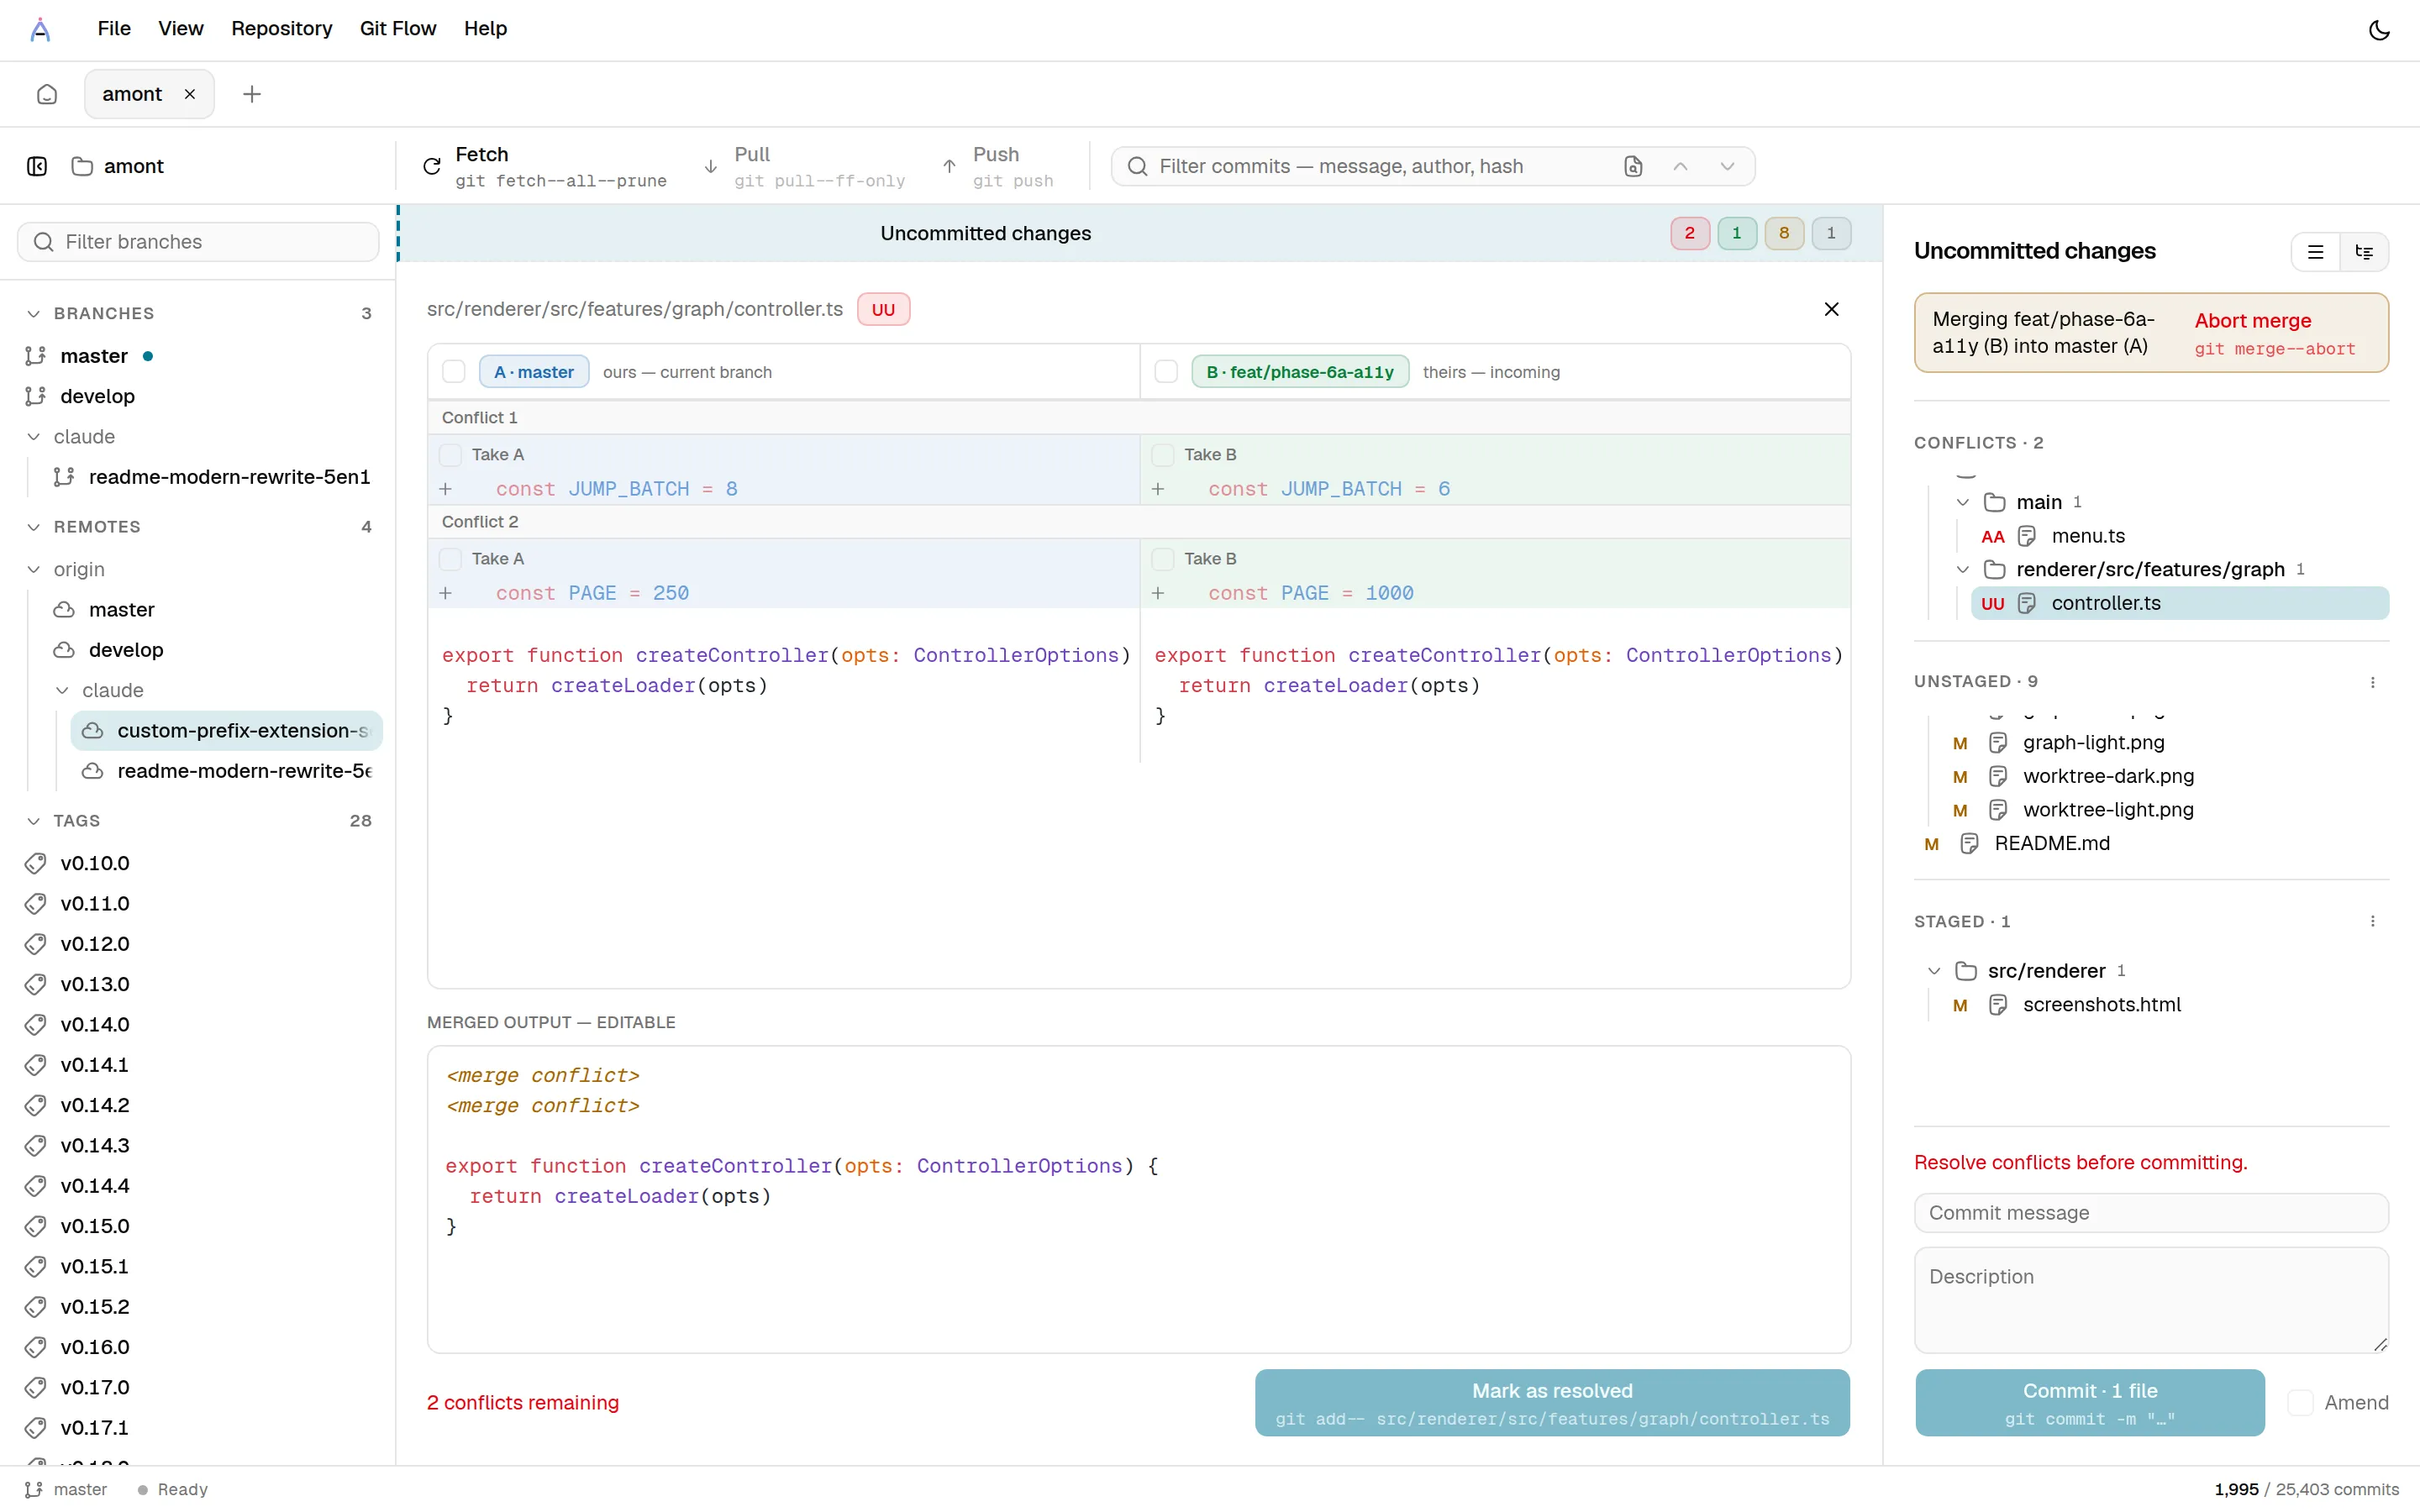The image size is (2420, 1512).
Task: Close the amont tab
Action: 190,94
